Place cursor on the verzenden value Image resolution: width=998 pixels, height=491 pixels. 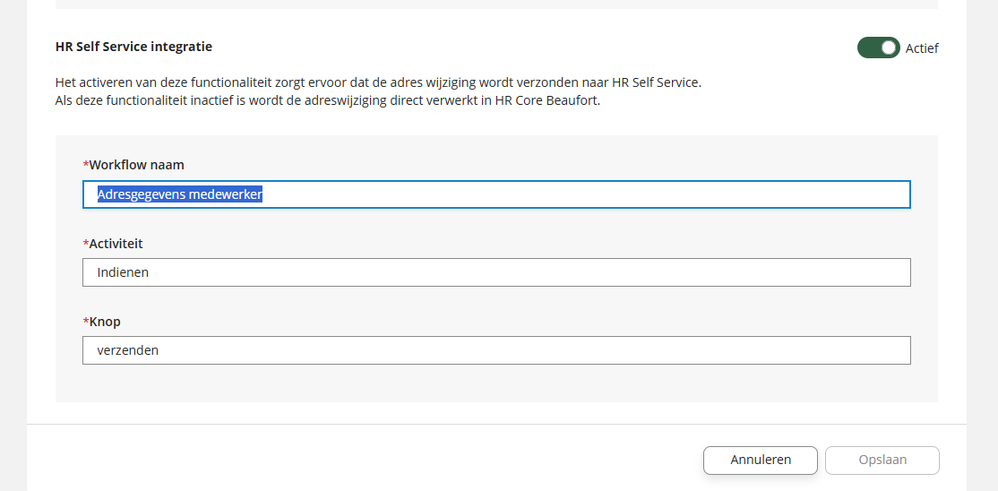tap(128, 350)
